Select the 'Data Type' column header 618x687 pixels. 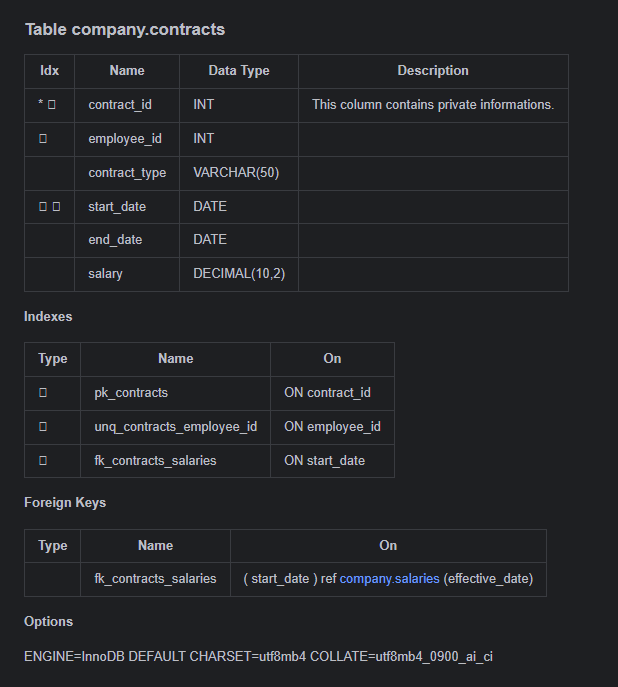[239, 71]
